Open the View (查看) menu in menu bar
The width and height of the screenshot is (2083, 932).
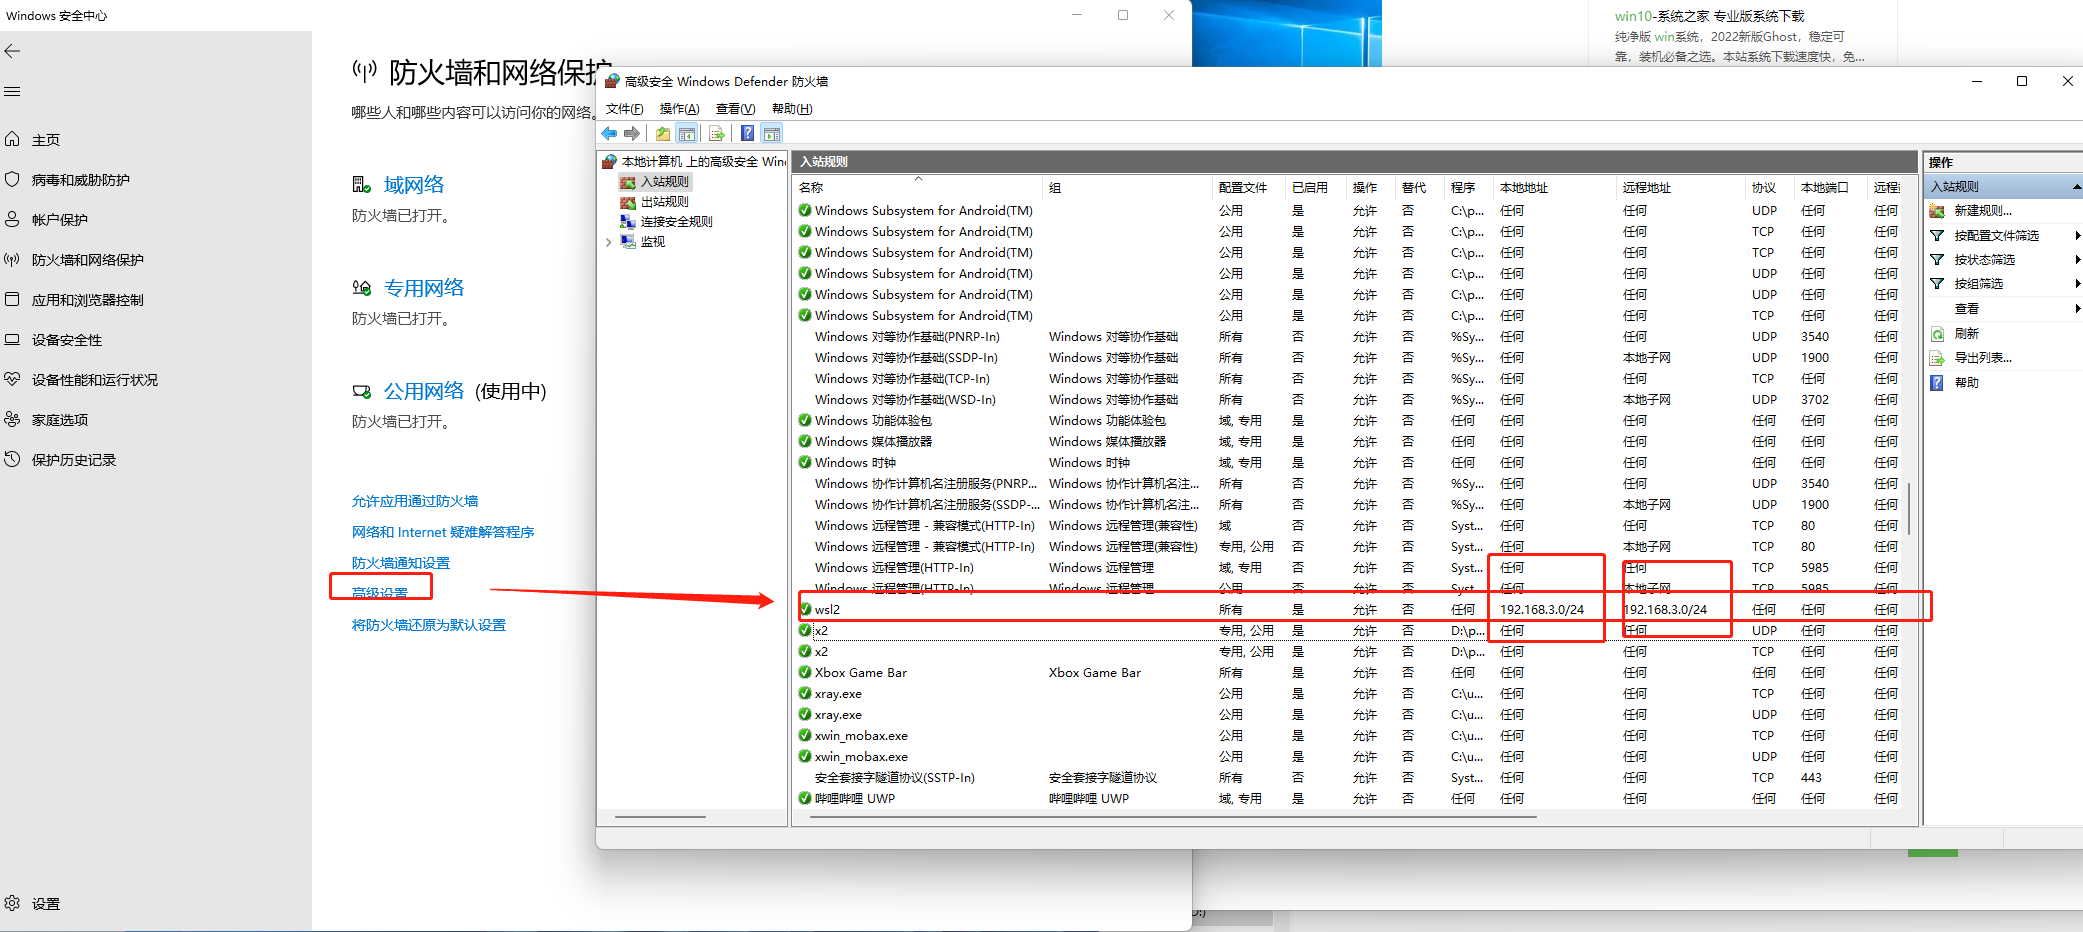tap(735, 109)
